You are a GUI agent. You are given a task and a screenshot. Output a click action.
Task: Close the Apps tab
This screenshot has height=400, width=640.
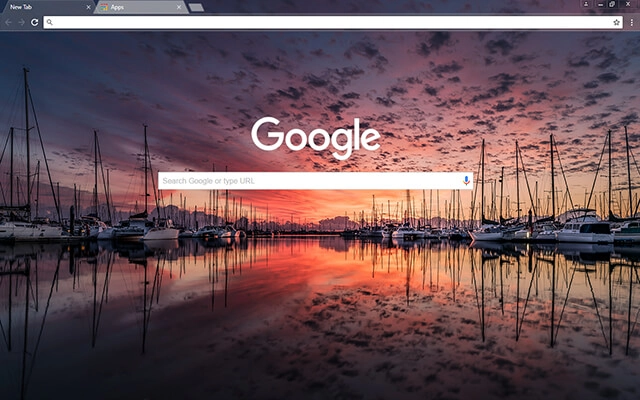pyautogui.click(x=180, y=7)
